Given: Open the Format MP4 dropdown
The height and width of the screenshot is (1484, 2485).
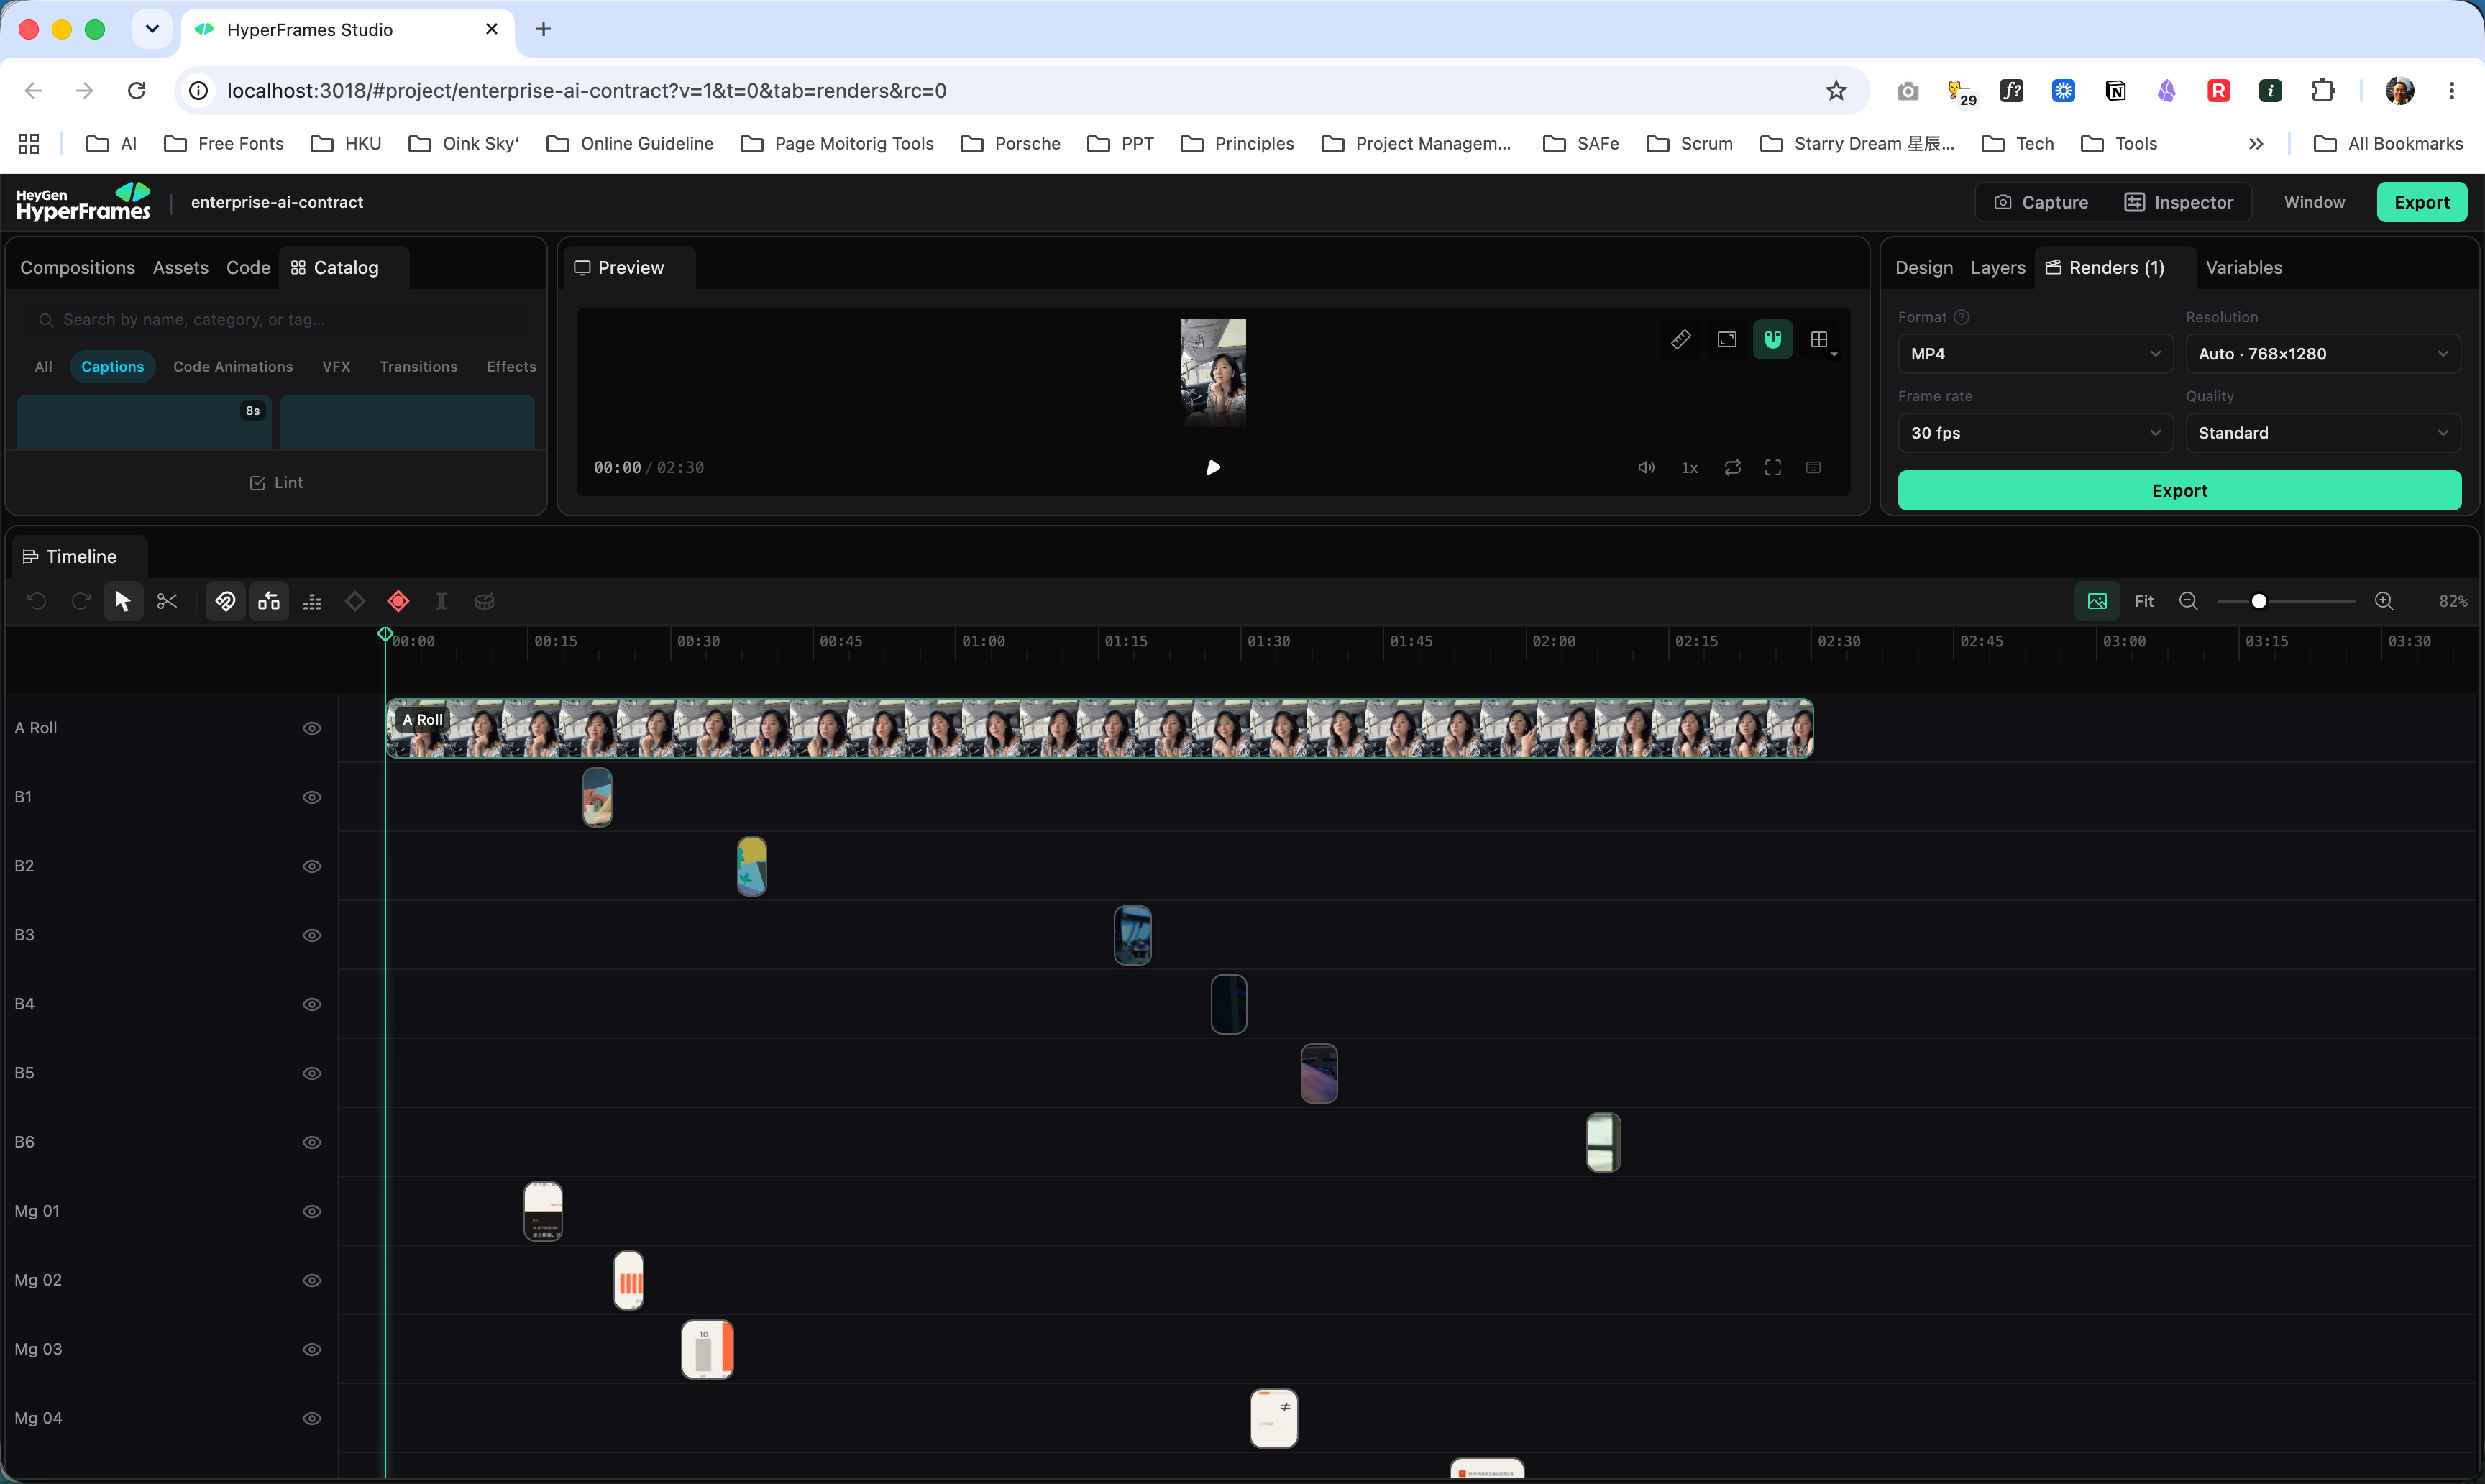Looking at the screenshot, I should point(2035,353).
